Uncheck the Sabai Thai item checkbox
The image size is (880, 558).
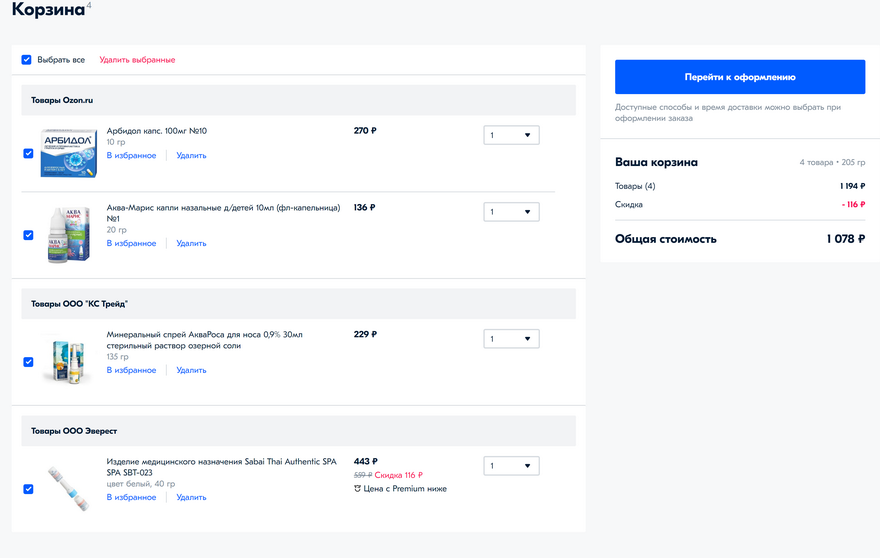(28, 489)
